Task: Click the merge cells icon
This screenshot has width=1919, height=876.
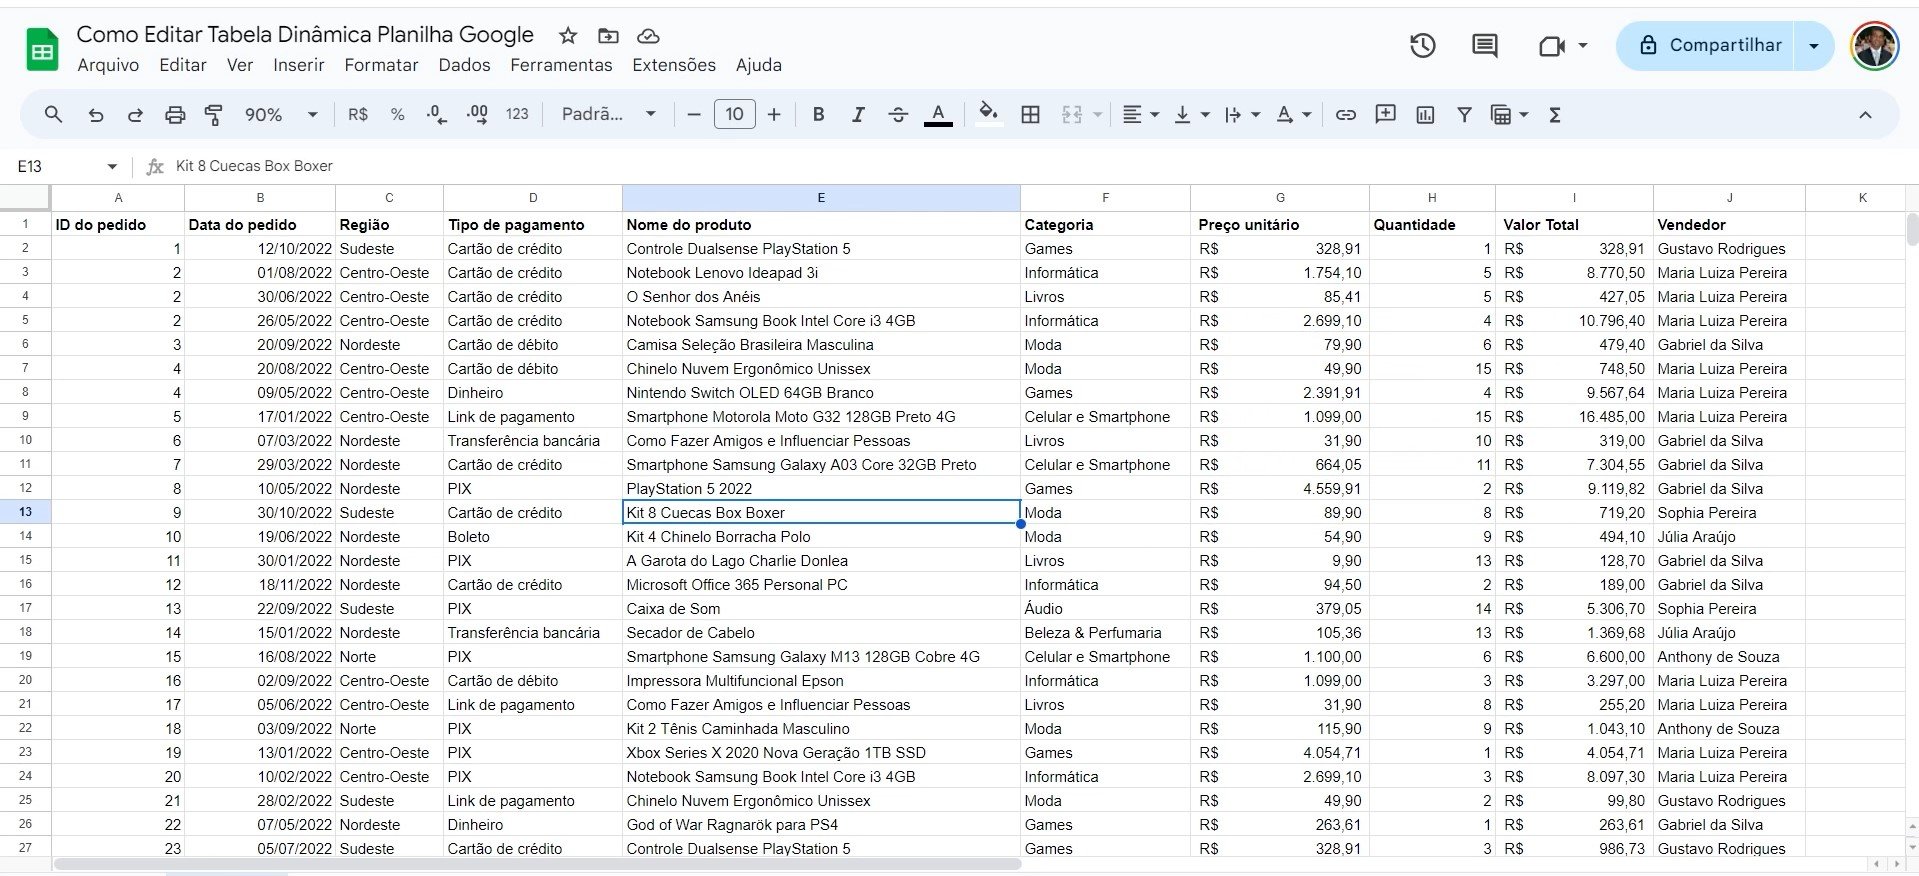Action: (1072, 115)
